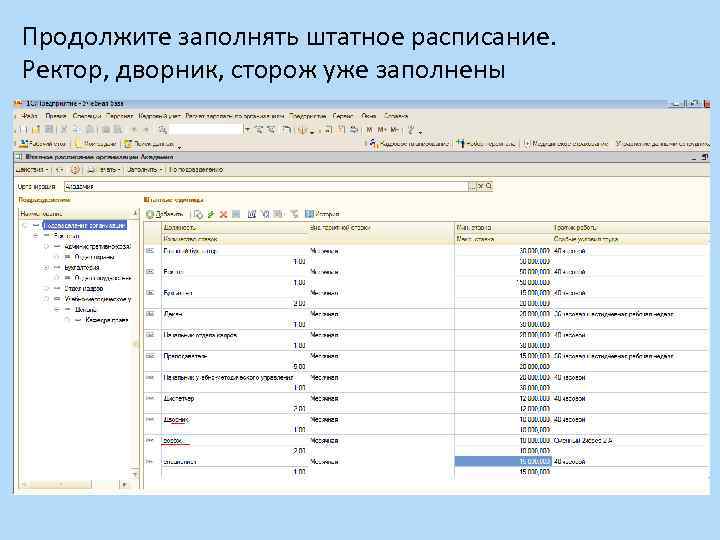Click the M+ button in main toolbar
The height and width of the screenshot is (540, 720).
(x=382, y=130)
